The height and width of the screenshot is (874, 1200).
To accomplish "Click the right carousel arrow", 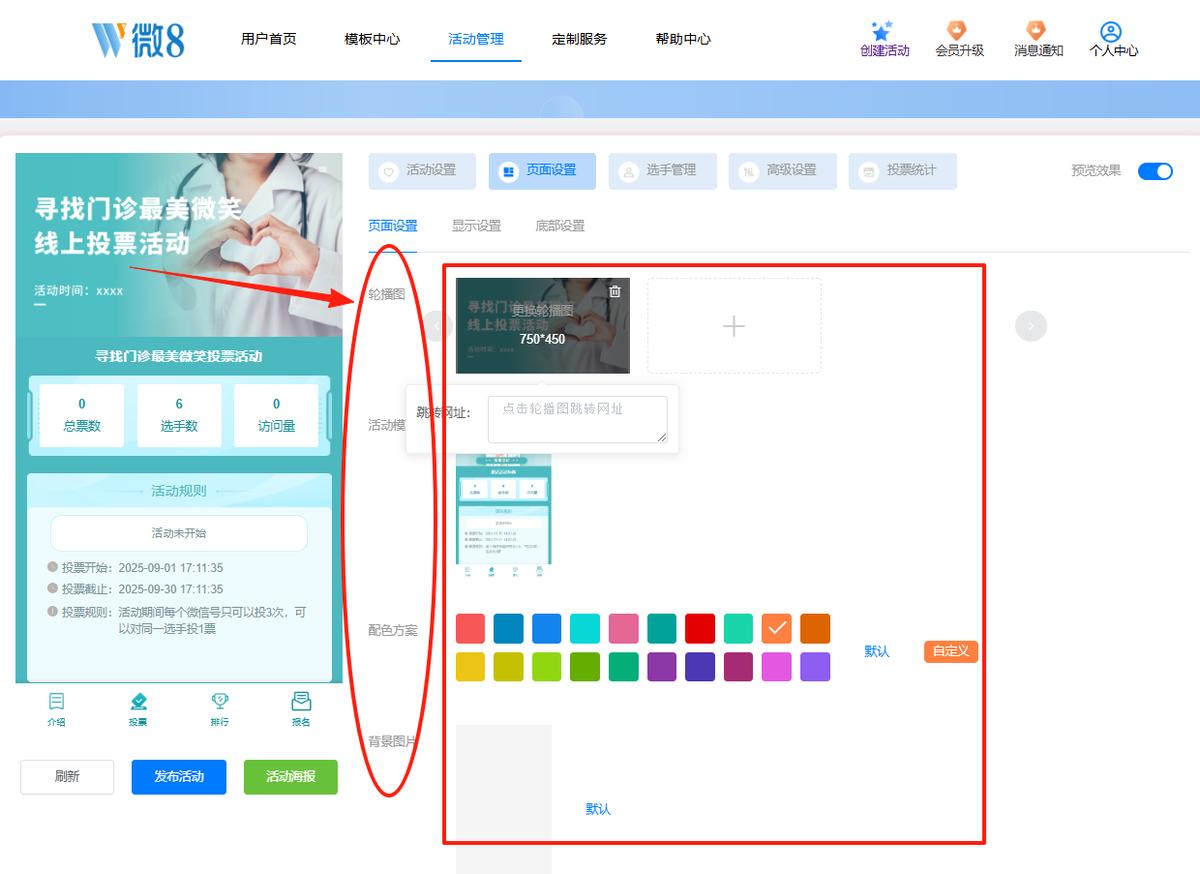I will [1031, 326].
